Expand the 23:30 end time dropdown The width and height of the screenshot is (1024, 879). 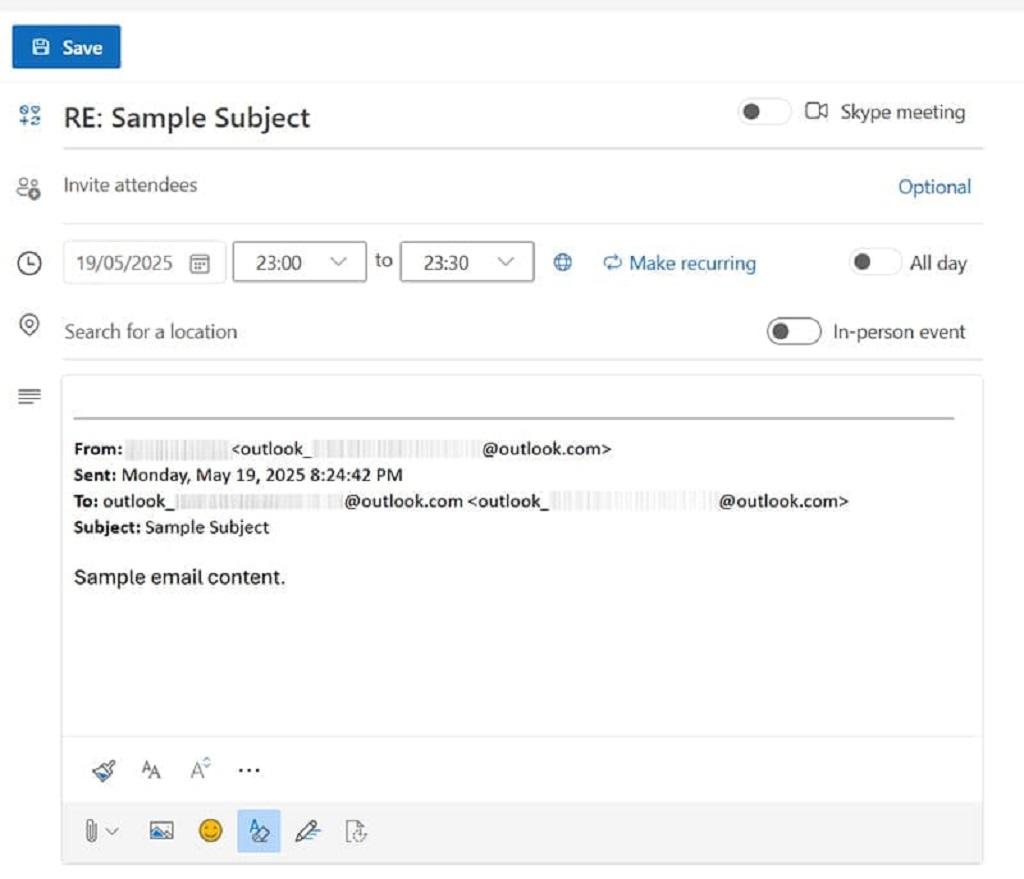[x=466, y=263]
